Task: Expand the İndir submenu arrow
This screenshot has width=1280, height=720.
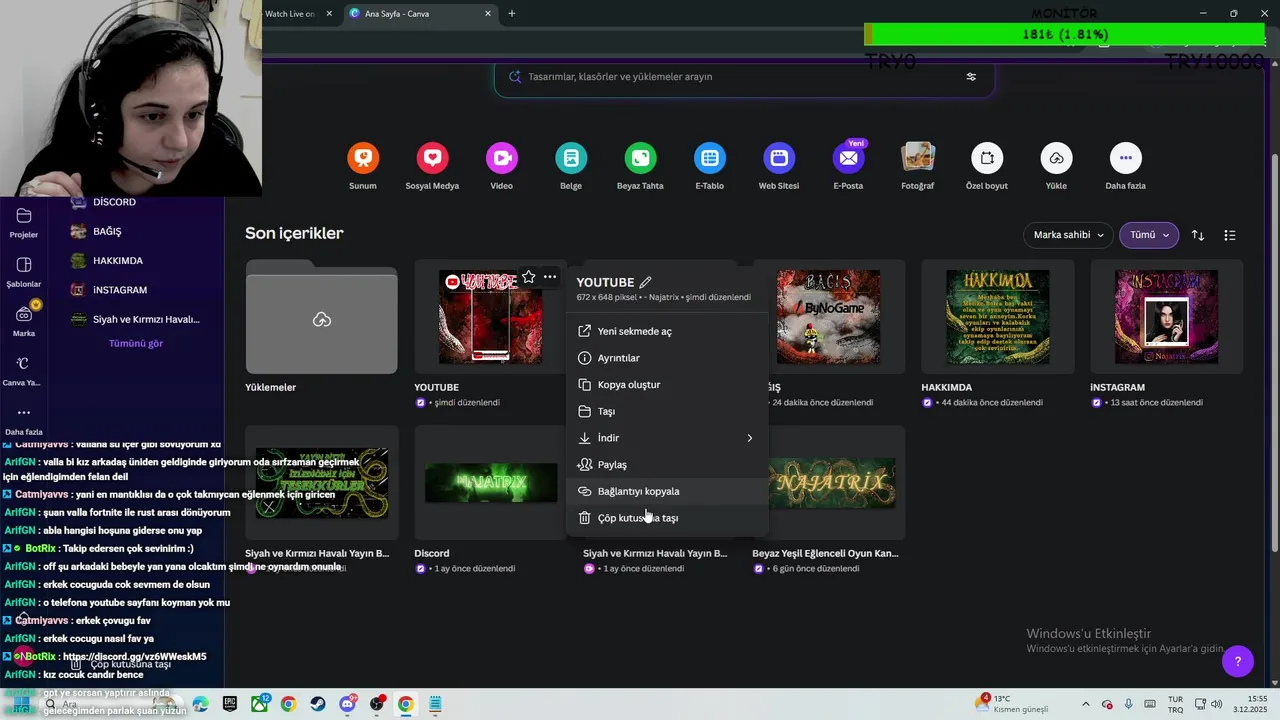Action: (x=749, y=438)
